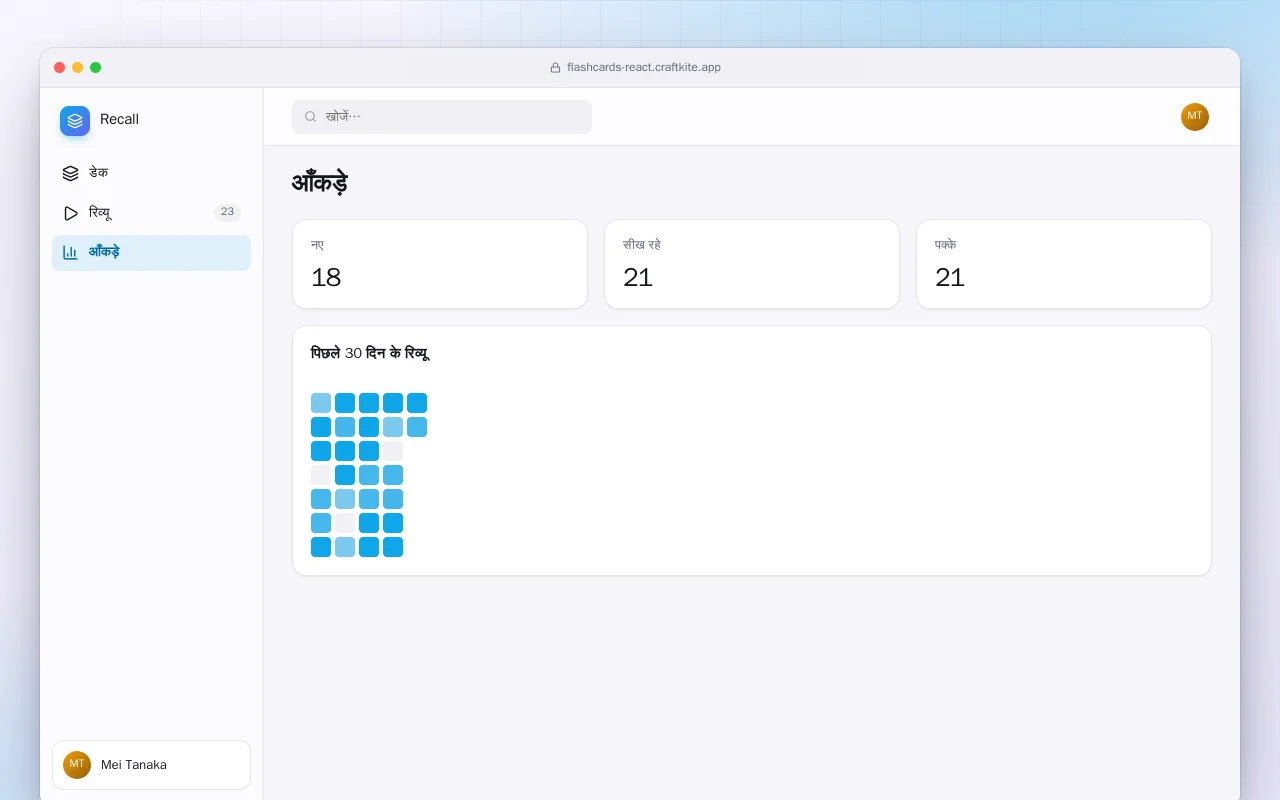Click the gray empty square in heatmap third row
1280x800 pixels.
(x=393, y=451)
